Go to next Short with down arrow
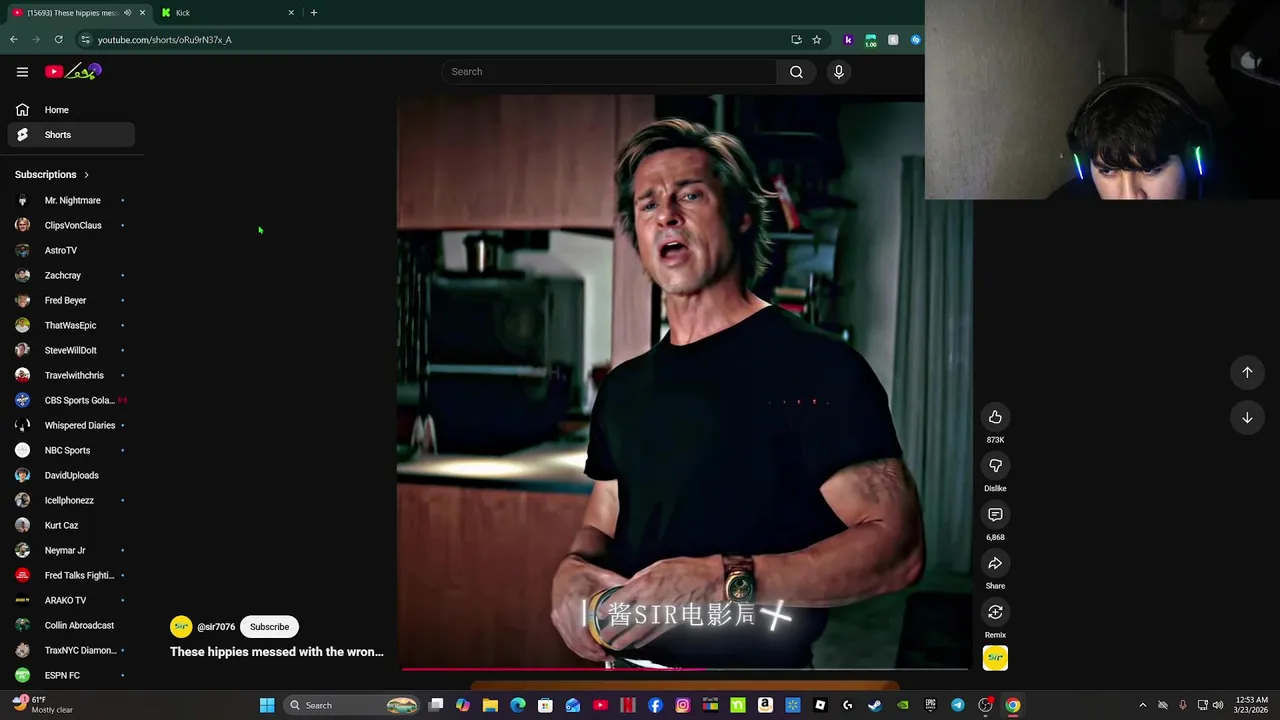Screen dimensions: 1280x720 (1247, 418)
